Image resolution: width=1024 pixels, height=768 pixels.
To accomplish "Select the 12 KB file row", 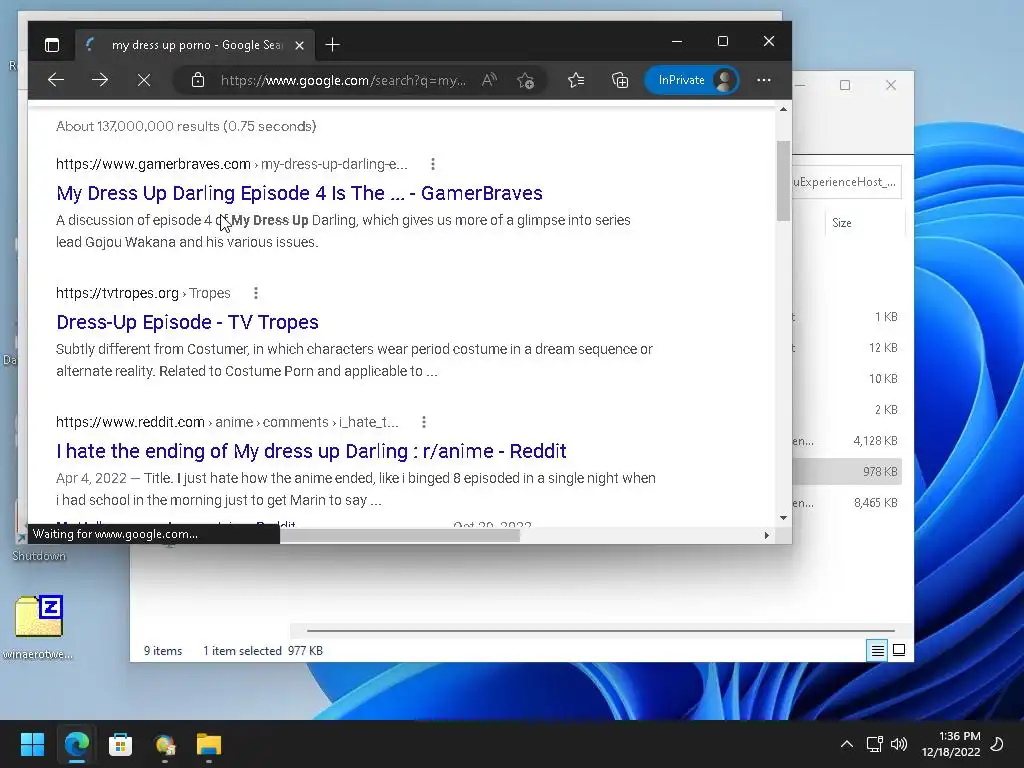I will click(x=847, y=347).
